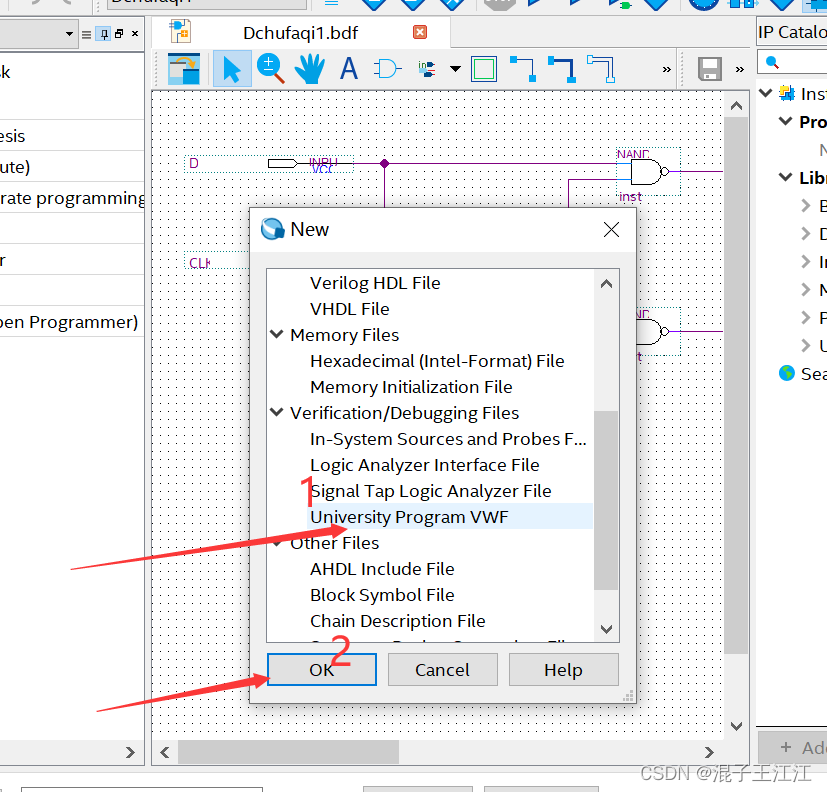Click the Open Programmer task row
Screen dimensions: 827x792
click(x=72, y=322)
